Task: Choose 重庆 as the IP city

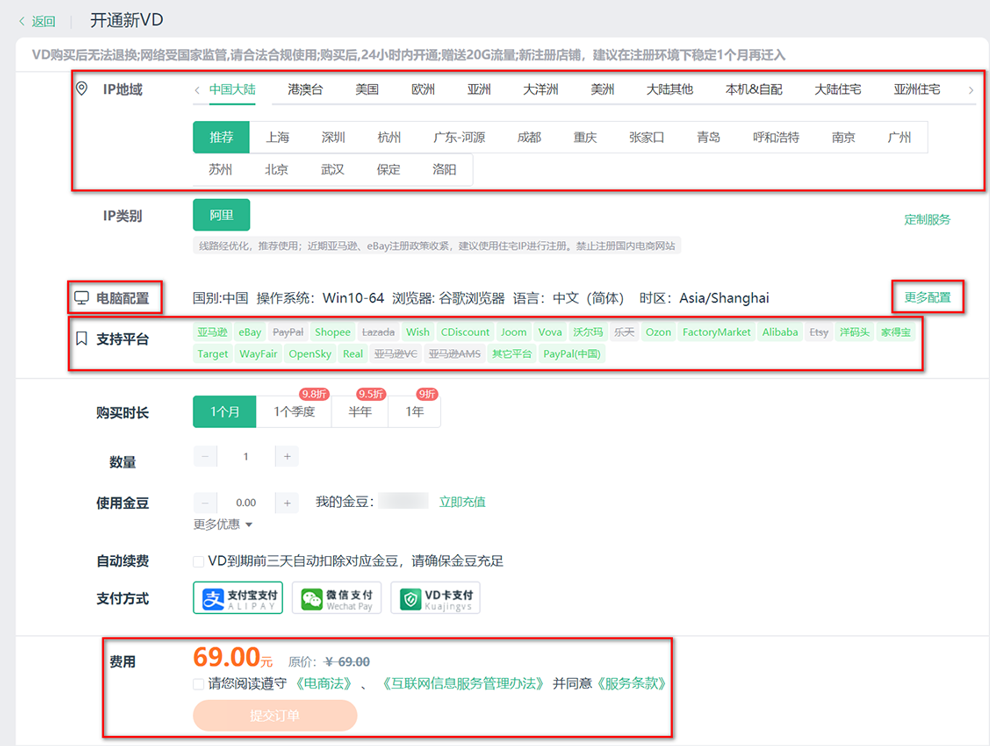Action: (585, 137)
